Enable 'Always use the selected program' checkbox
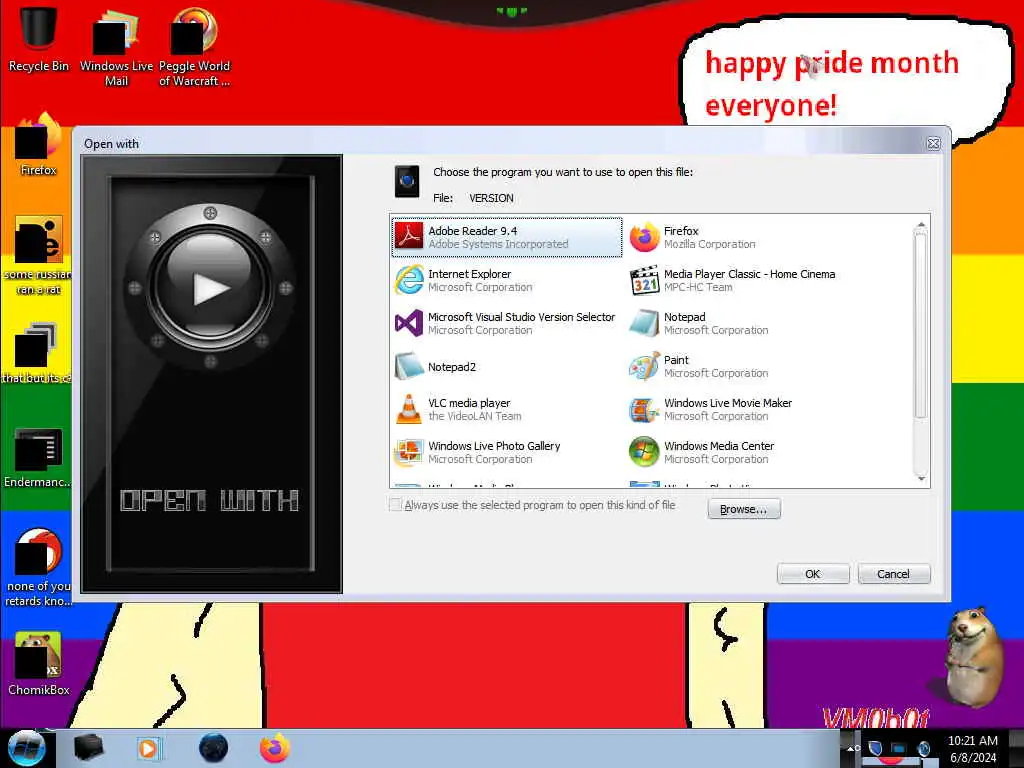This screenshot has width=1024, height=768. pos(395,505)
